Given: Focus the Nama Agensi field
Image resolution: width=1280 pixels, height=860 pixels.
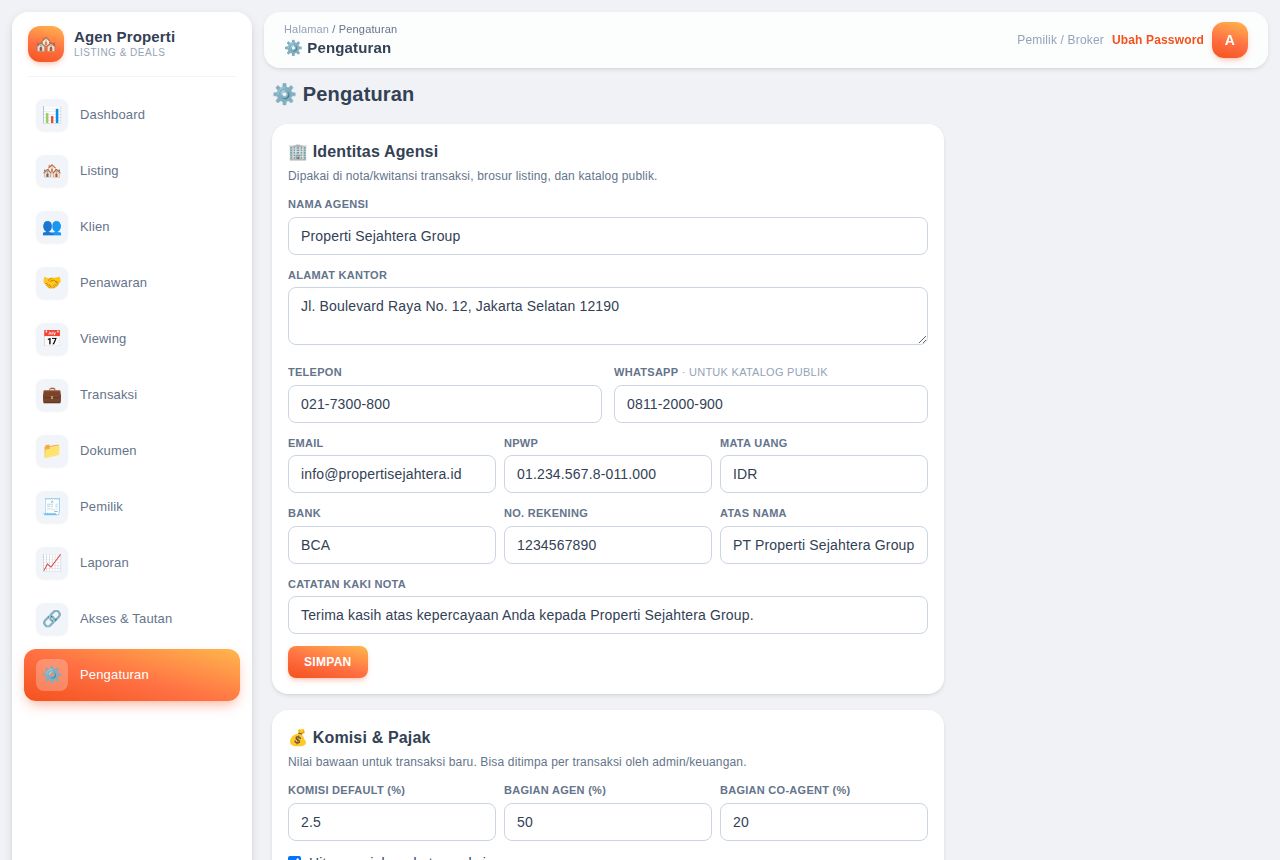Looking at the screenshot, I should 608,236.
